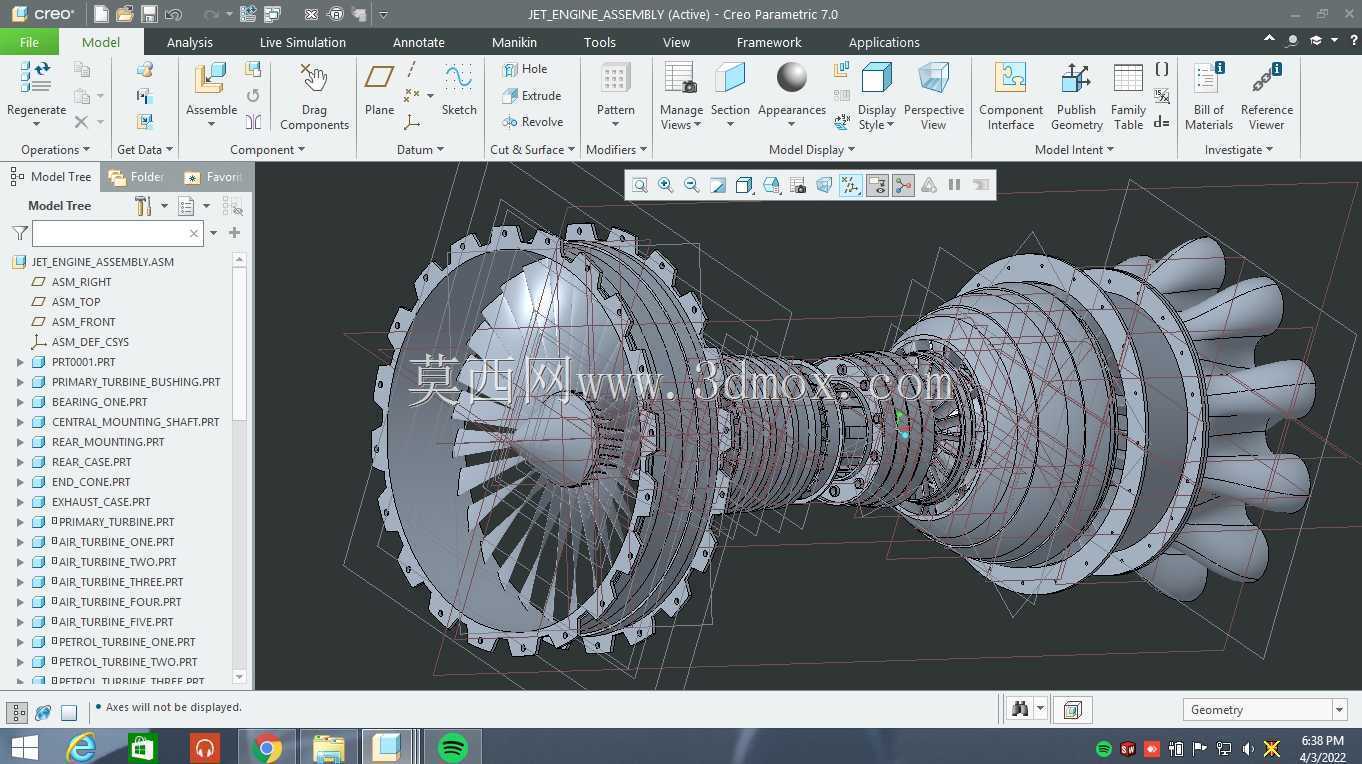Launch the Reference Viewer
This screenshot has height=764, width=1362.
(x=1267, y=79)
